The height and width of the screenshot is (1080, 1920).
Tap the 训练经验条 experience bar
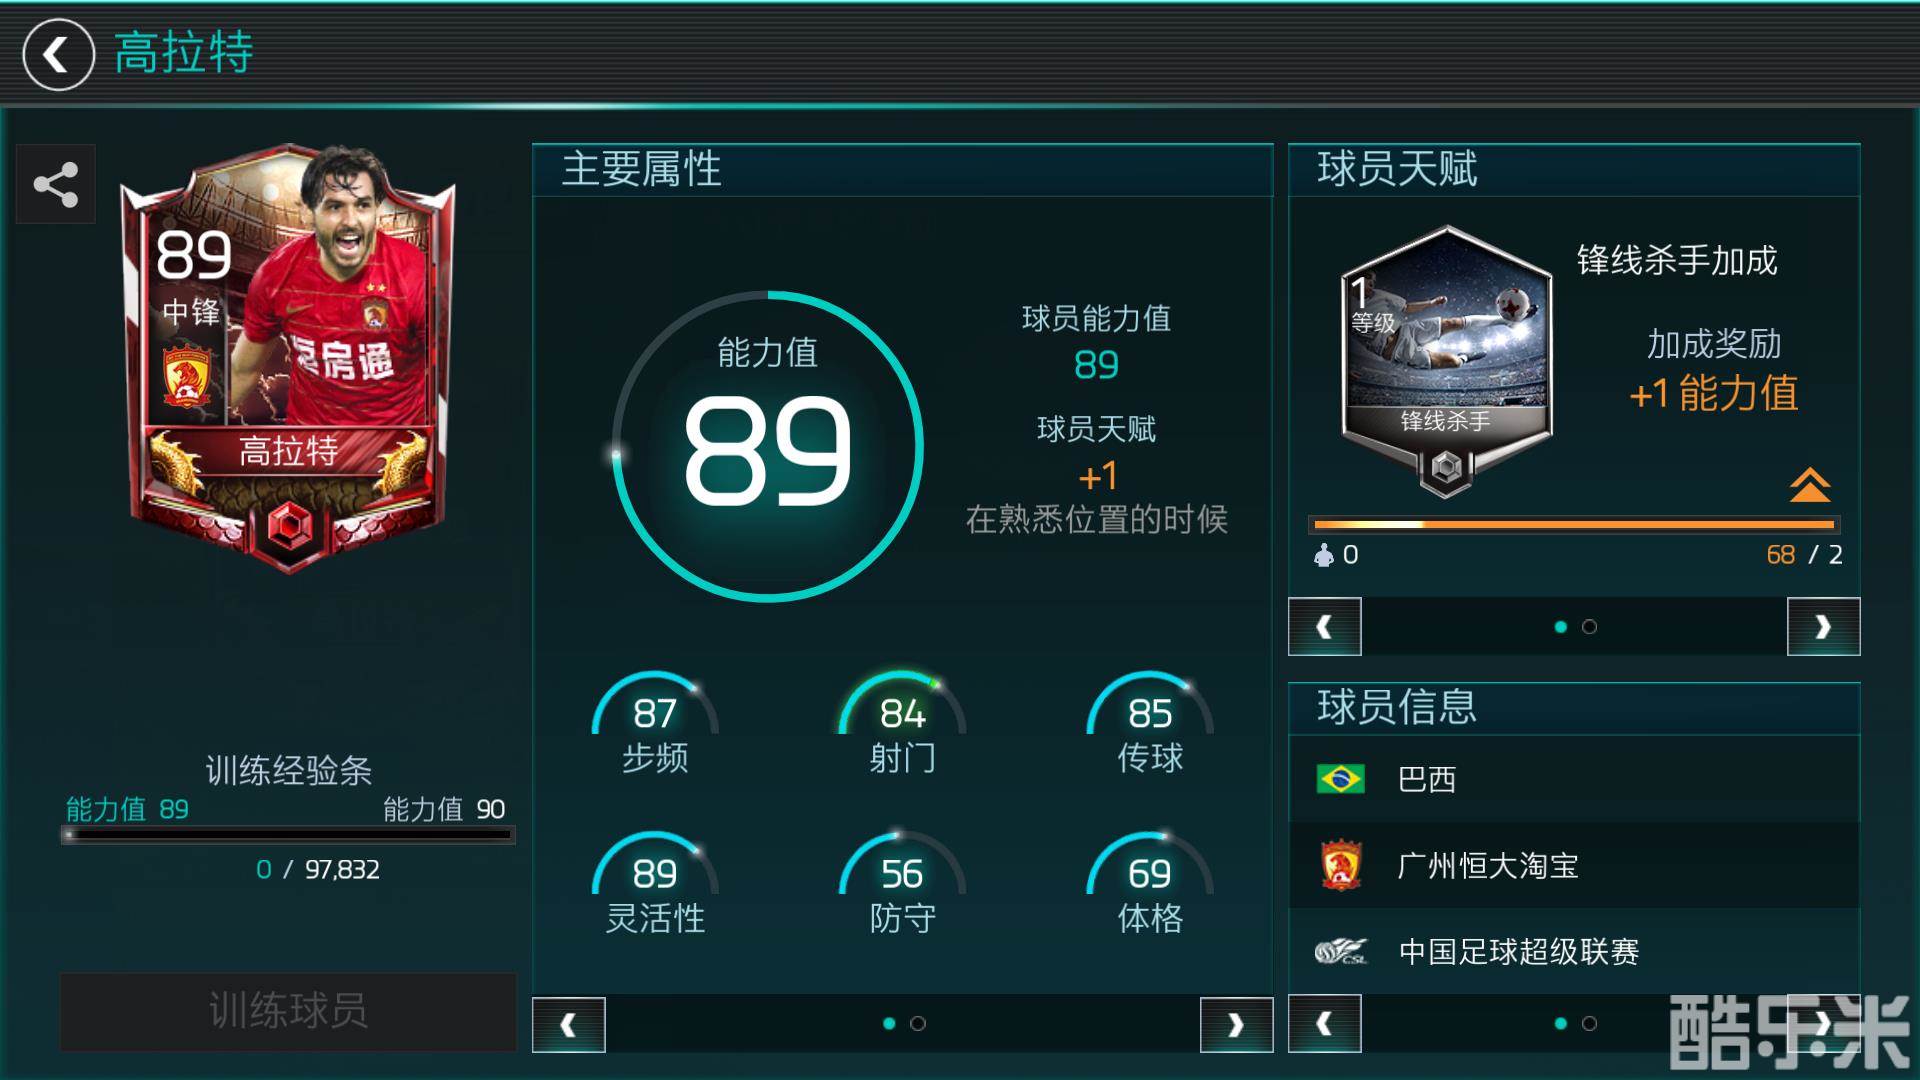click(x=288, y=834)
